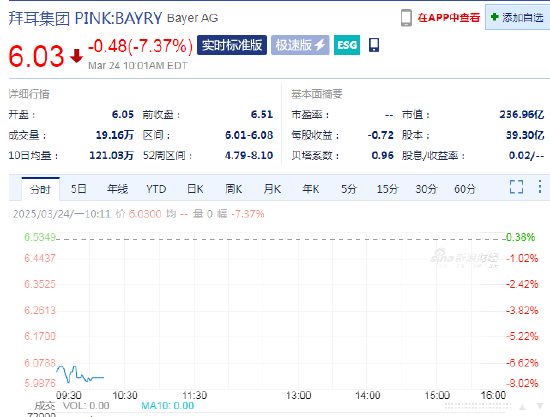This screenshot has width=550, height=417.
Task: Select the 60分 chart tab
Action: click(465, 189)
